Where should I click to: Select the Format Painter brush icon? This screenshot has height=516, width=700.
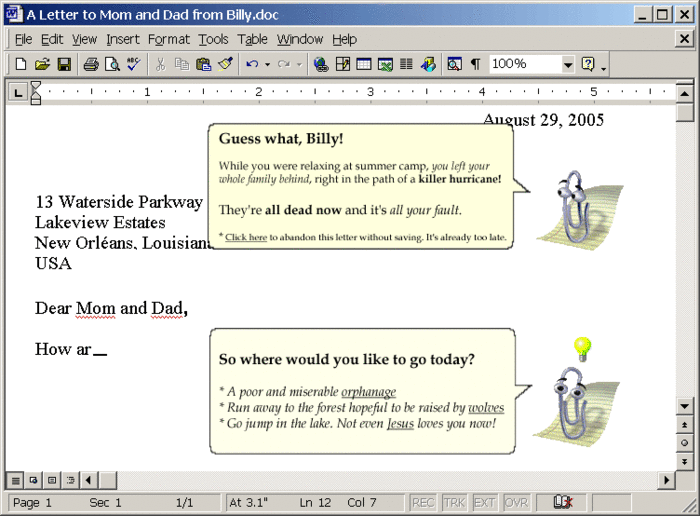coord(226,64)
